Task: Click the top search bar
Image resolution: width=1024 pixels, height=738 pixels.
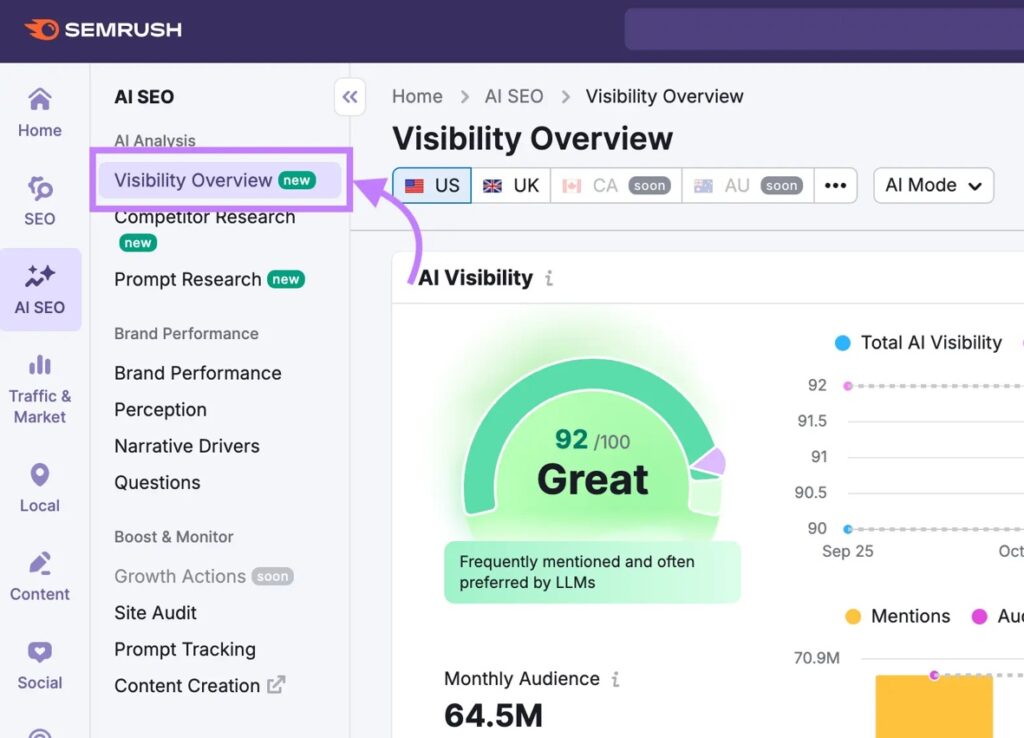Action: point(824,29)
